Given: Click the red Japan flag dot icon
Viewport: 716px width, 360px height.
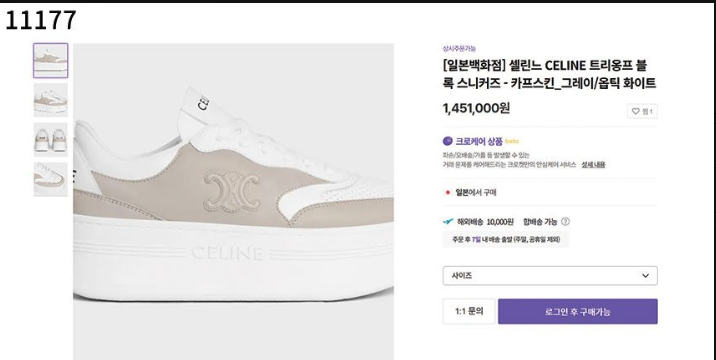Looking at the screenshot, I should [448, 192].
